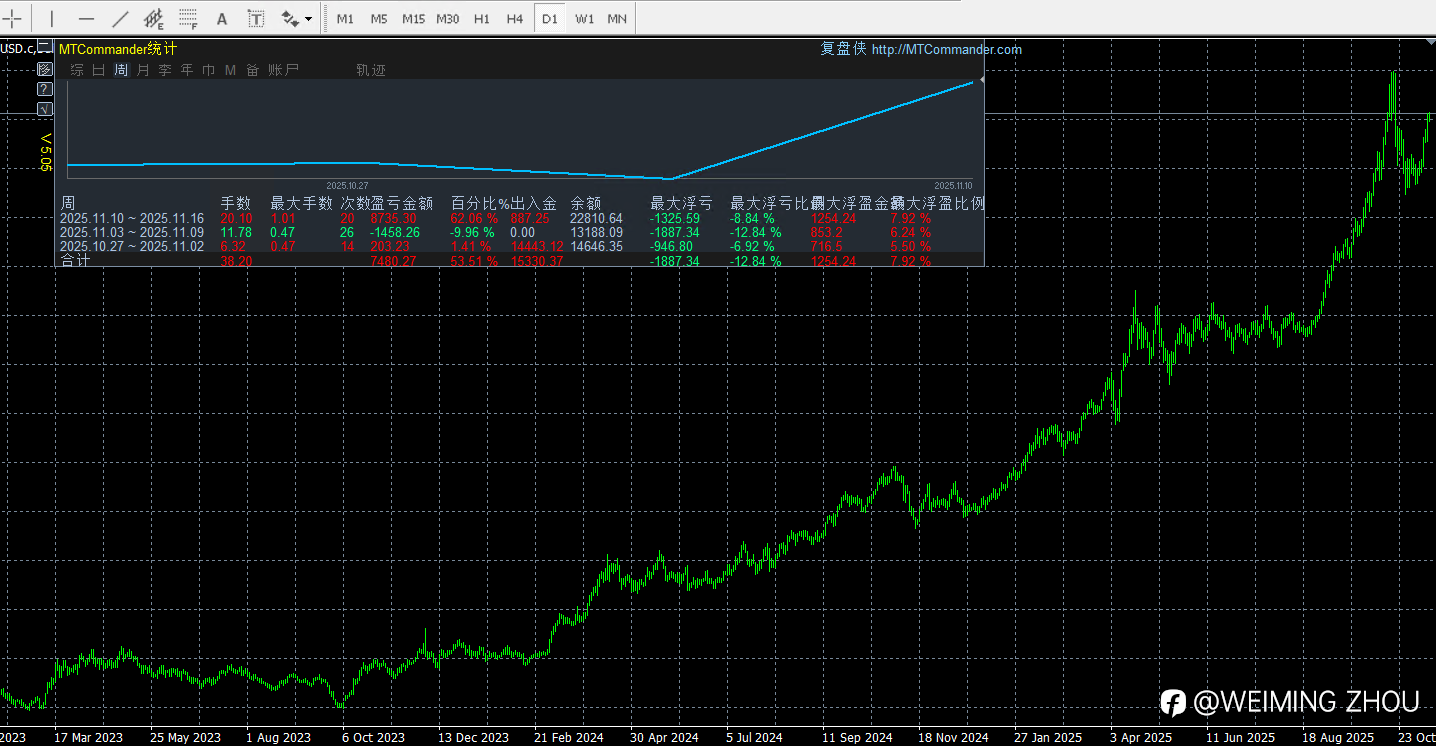Click the 最大手数 column header
This screenshot has height=746, width=1436.
(301, 203)
